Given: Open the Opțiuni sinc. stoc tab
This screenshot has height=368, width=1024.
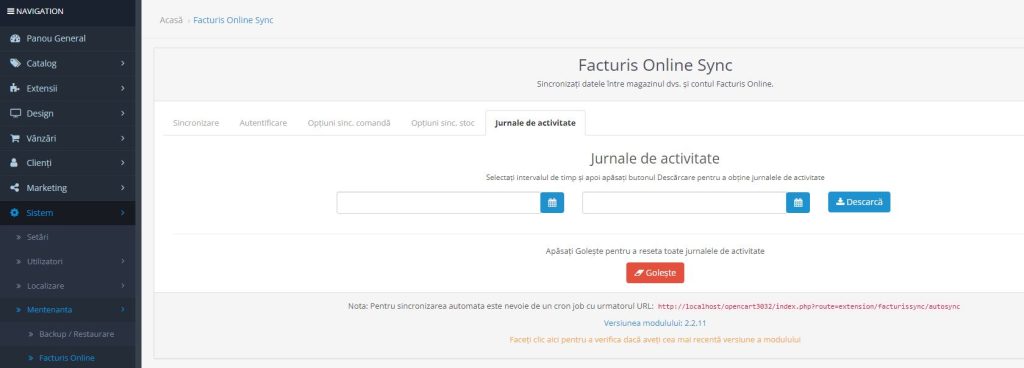Looking at the screenshot, I should tap(443, 123).
